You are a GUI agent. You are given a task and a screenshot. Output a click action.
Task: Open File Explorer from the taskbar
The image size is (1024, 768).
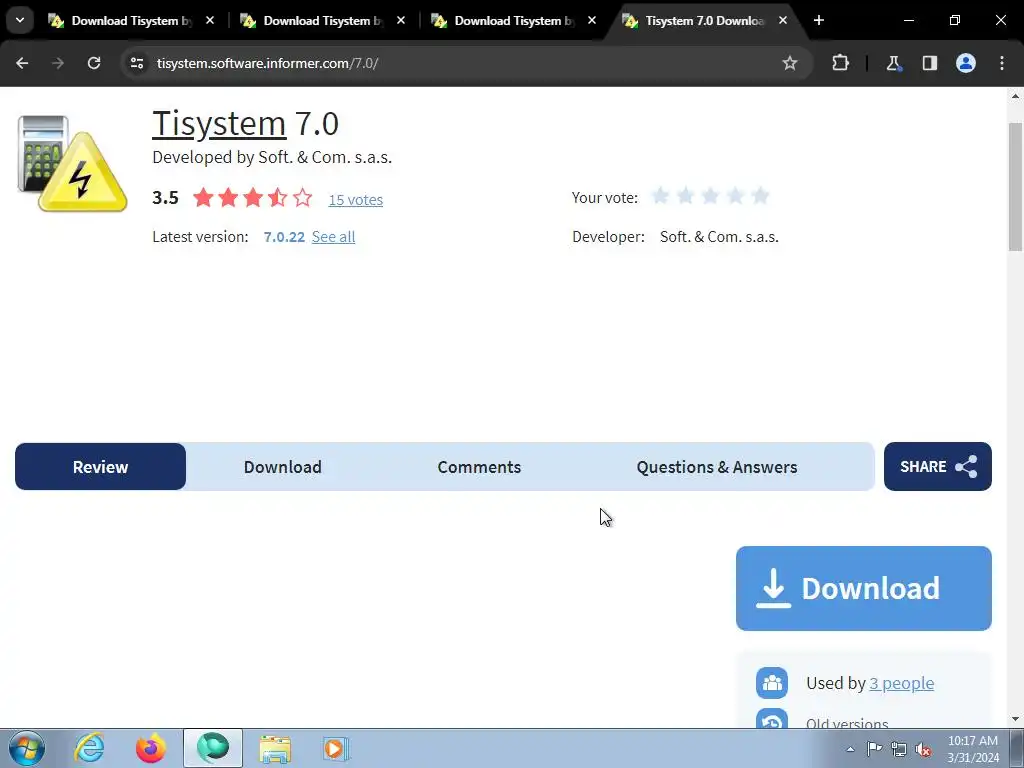click(x=275, y=748)
